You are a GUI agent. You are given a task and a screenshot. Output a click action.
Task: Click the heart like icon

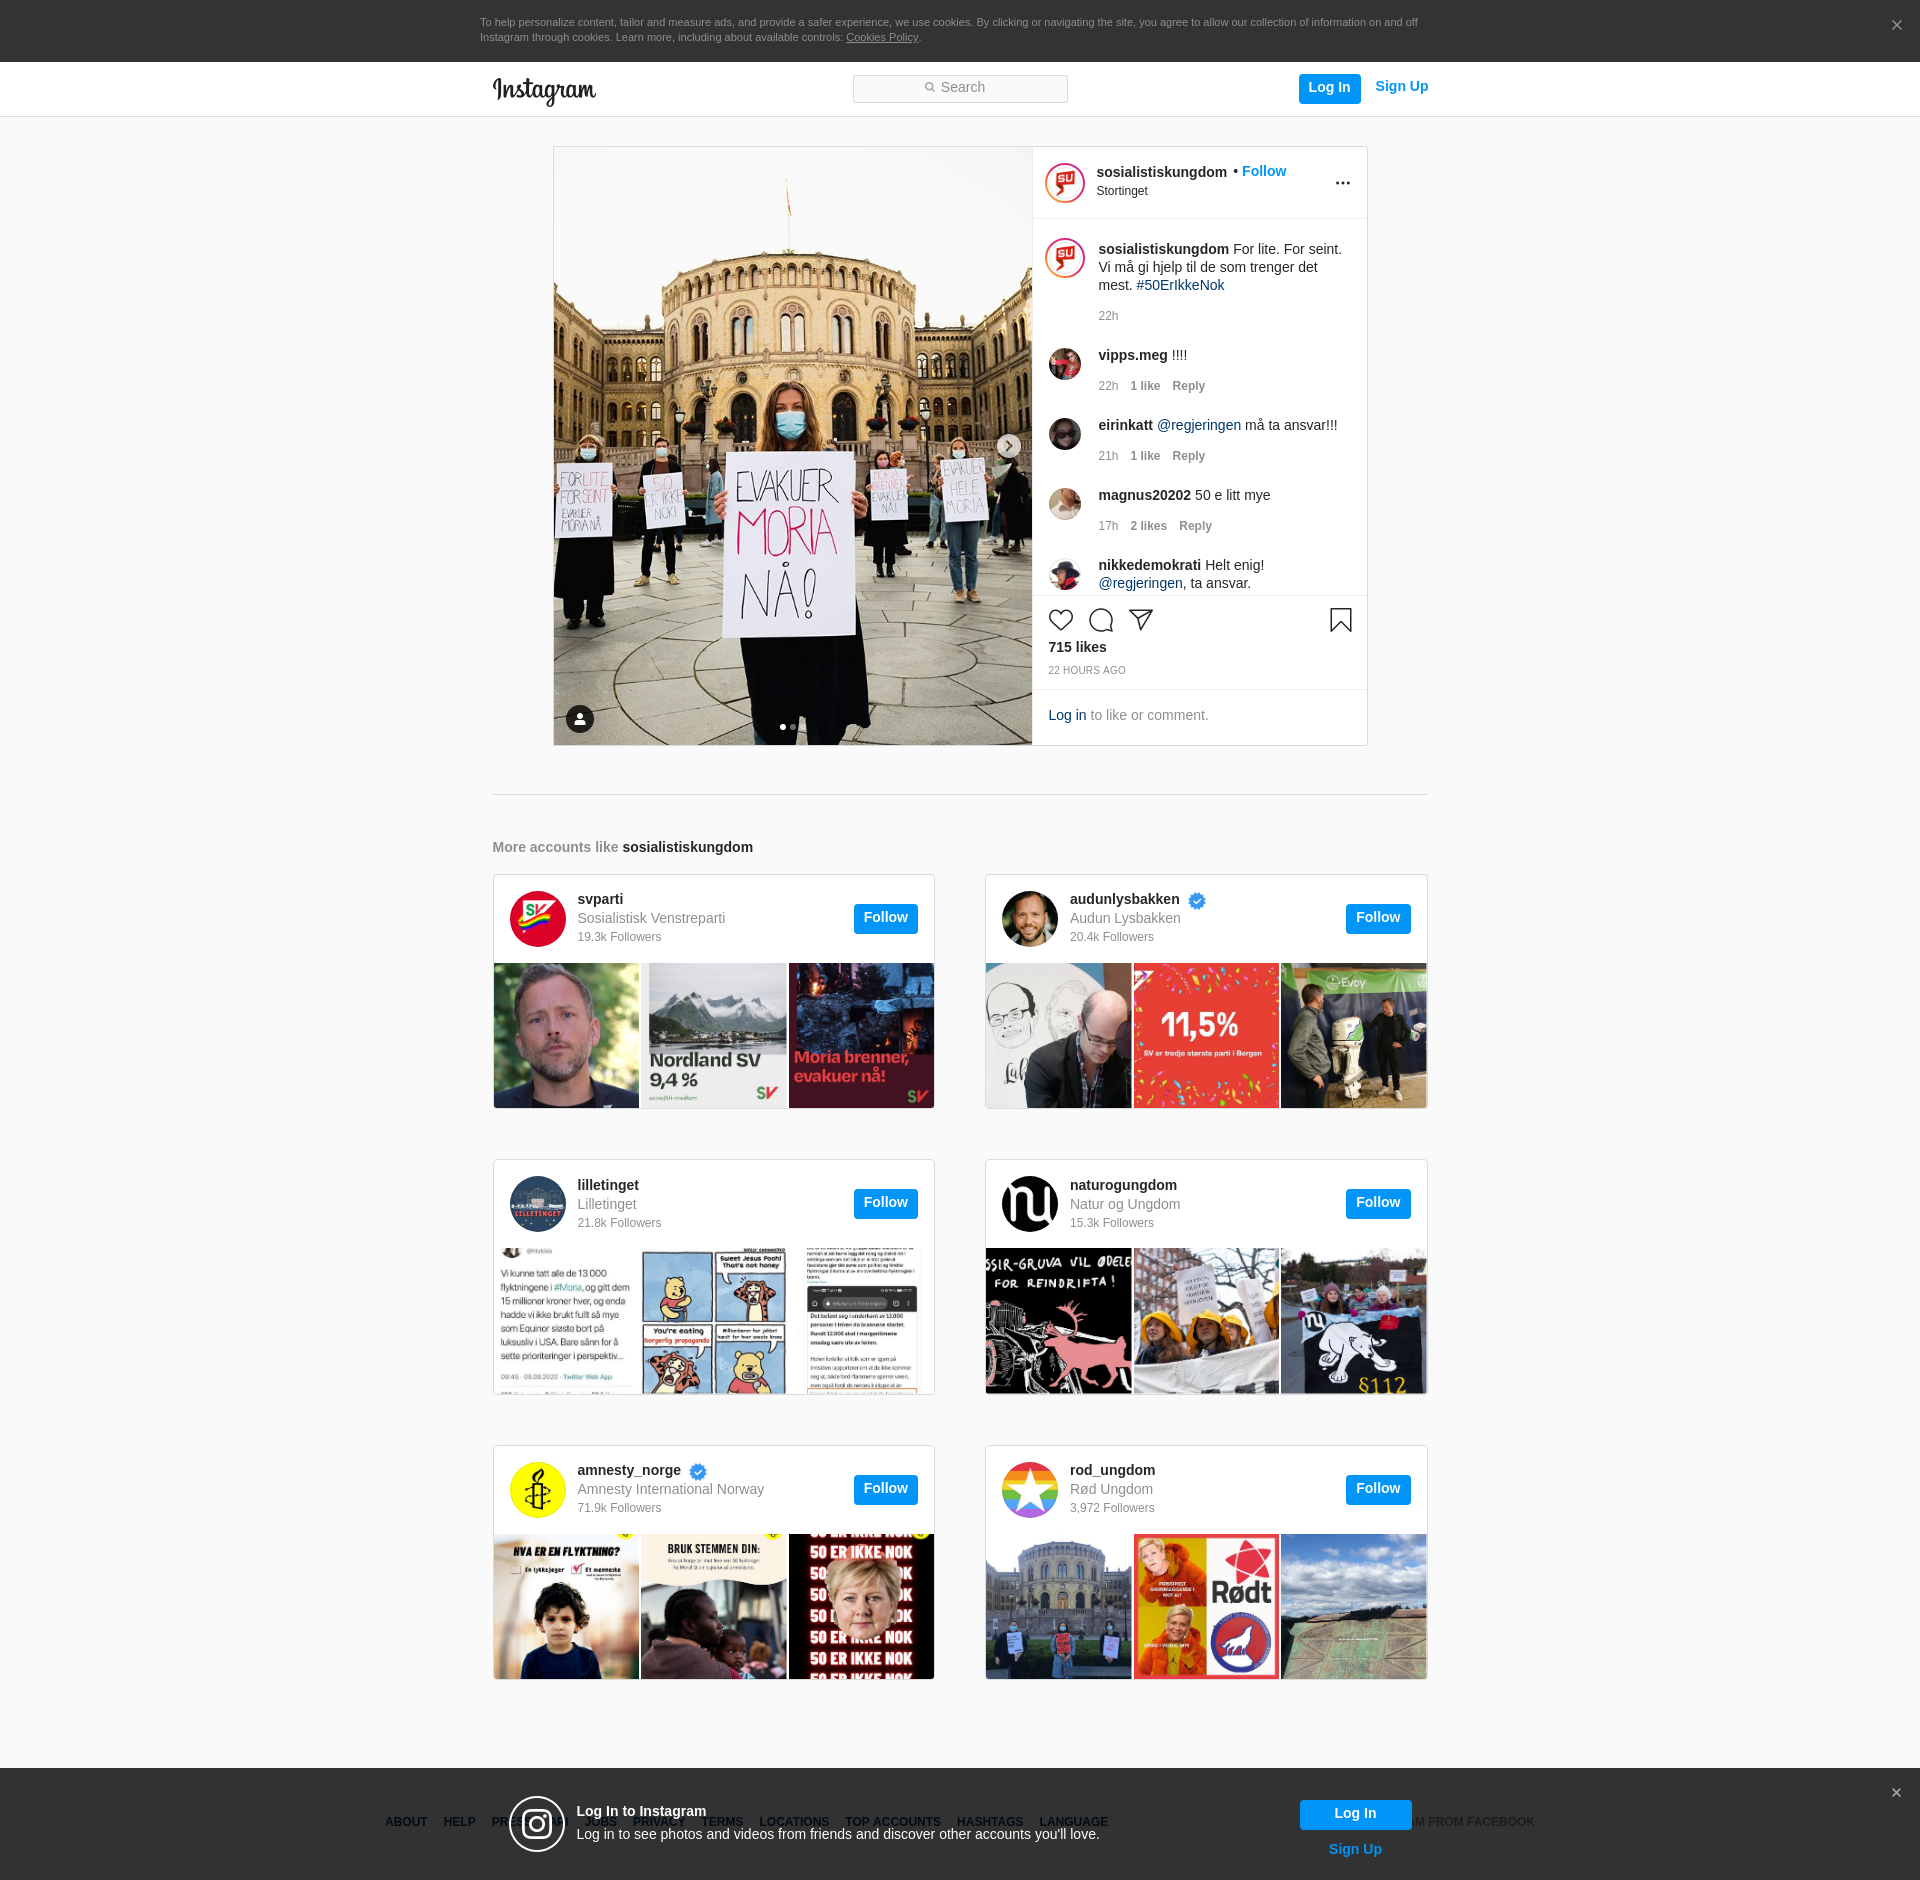[x=1061, y=620]
